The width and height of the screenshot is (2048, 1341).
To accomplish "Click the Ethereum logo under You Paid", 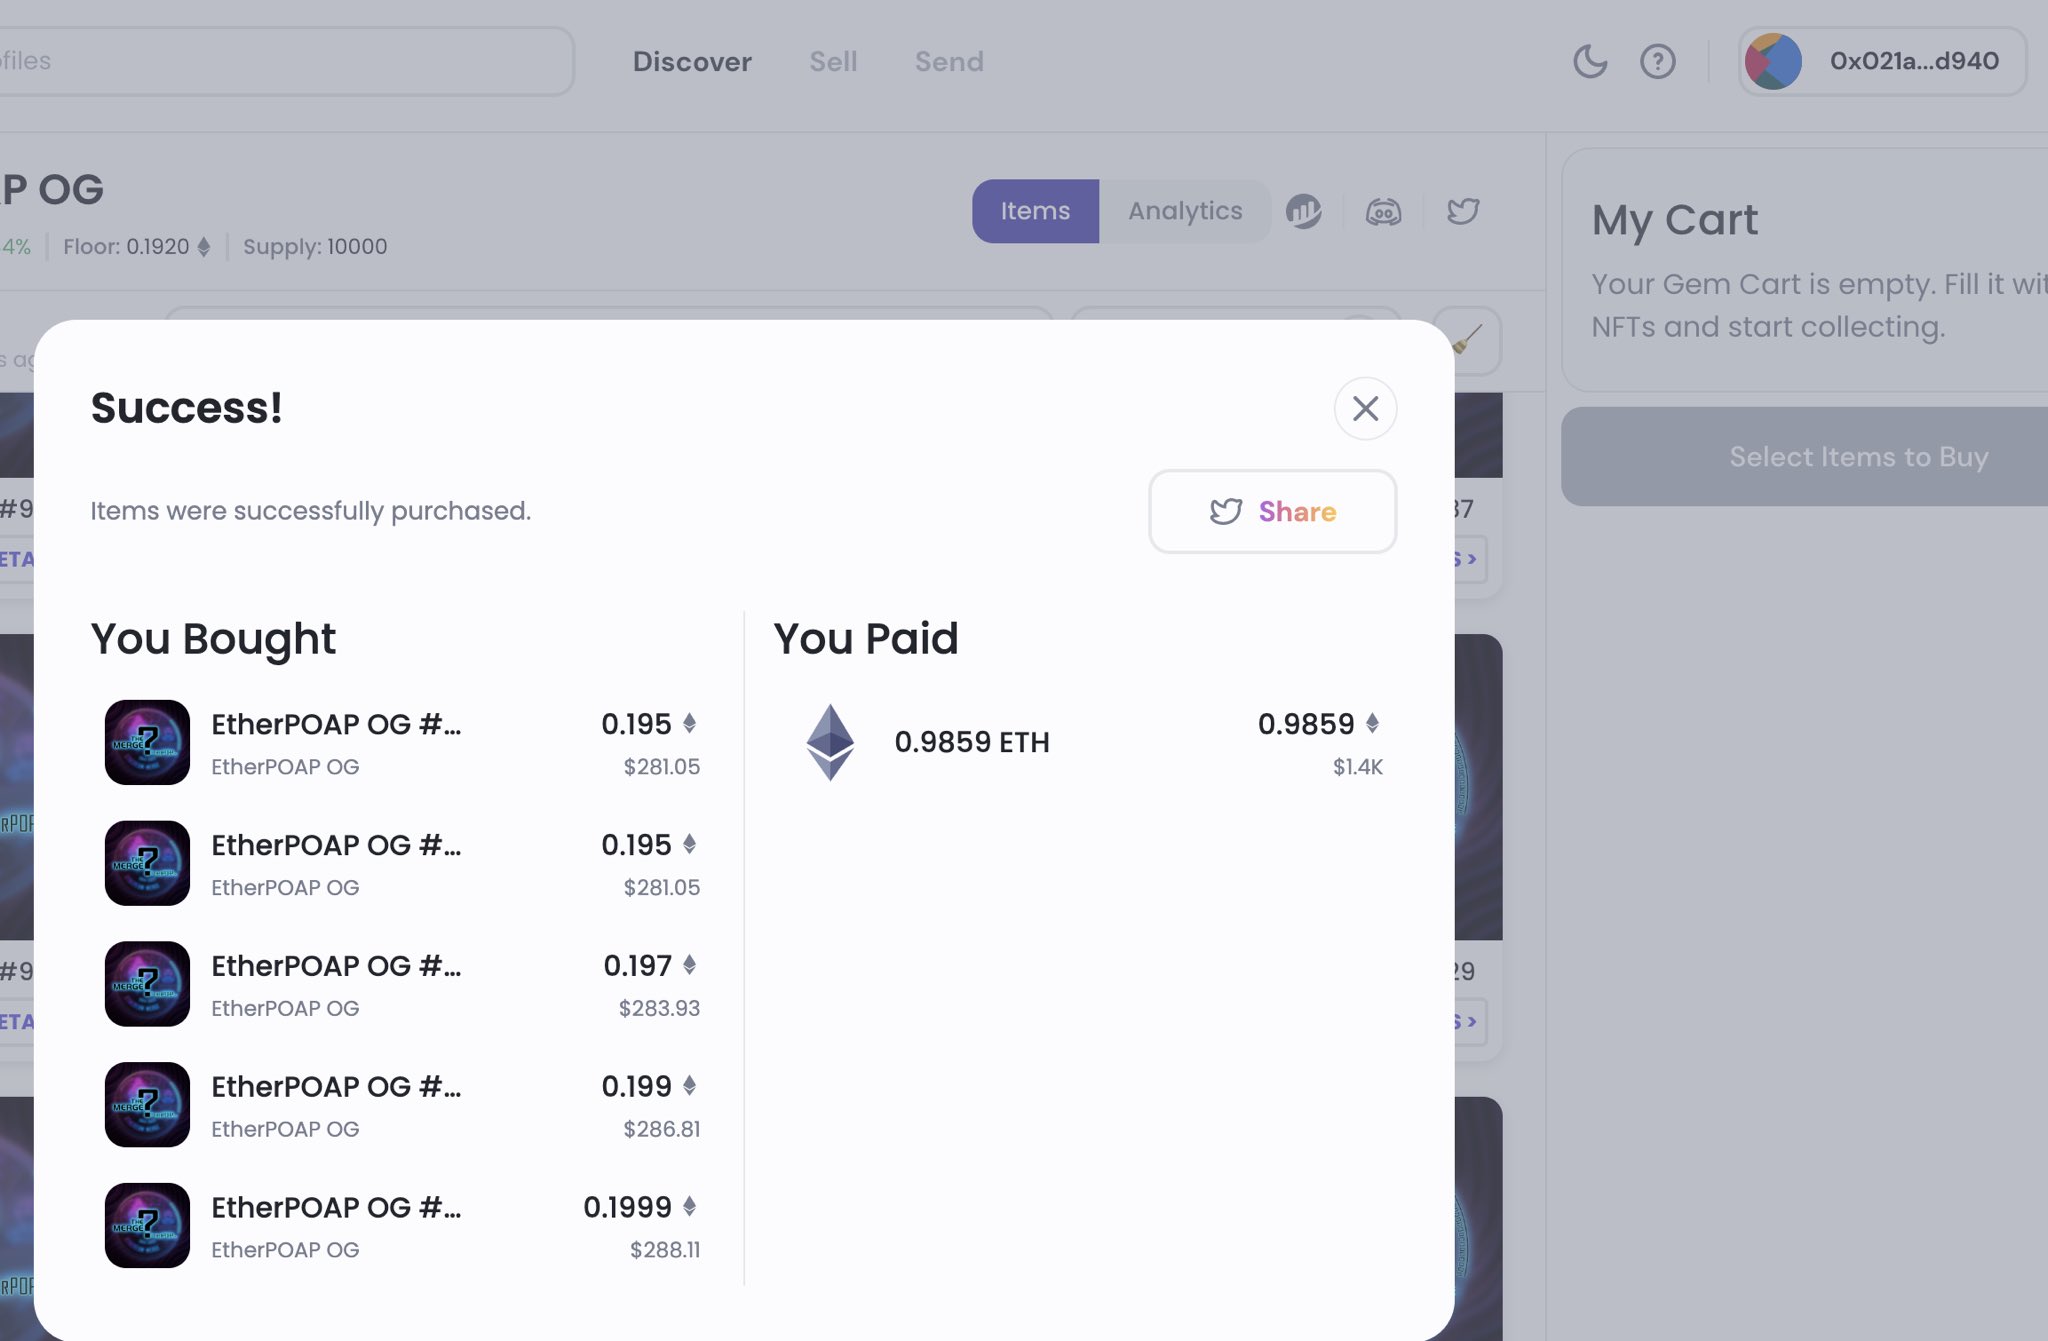I will click(830, 742).
